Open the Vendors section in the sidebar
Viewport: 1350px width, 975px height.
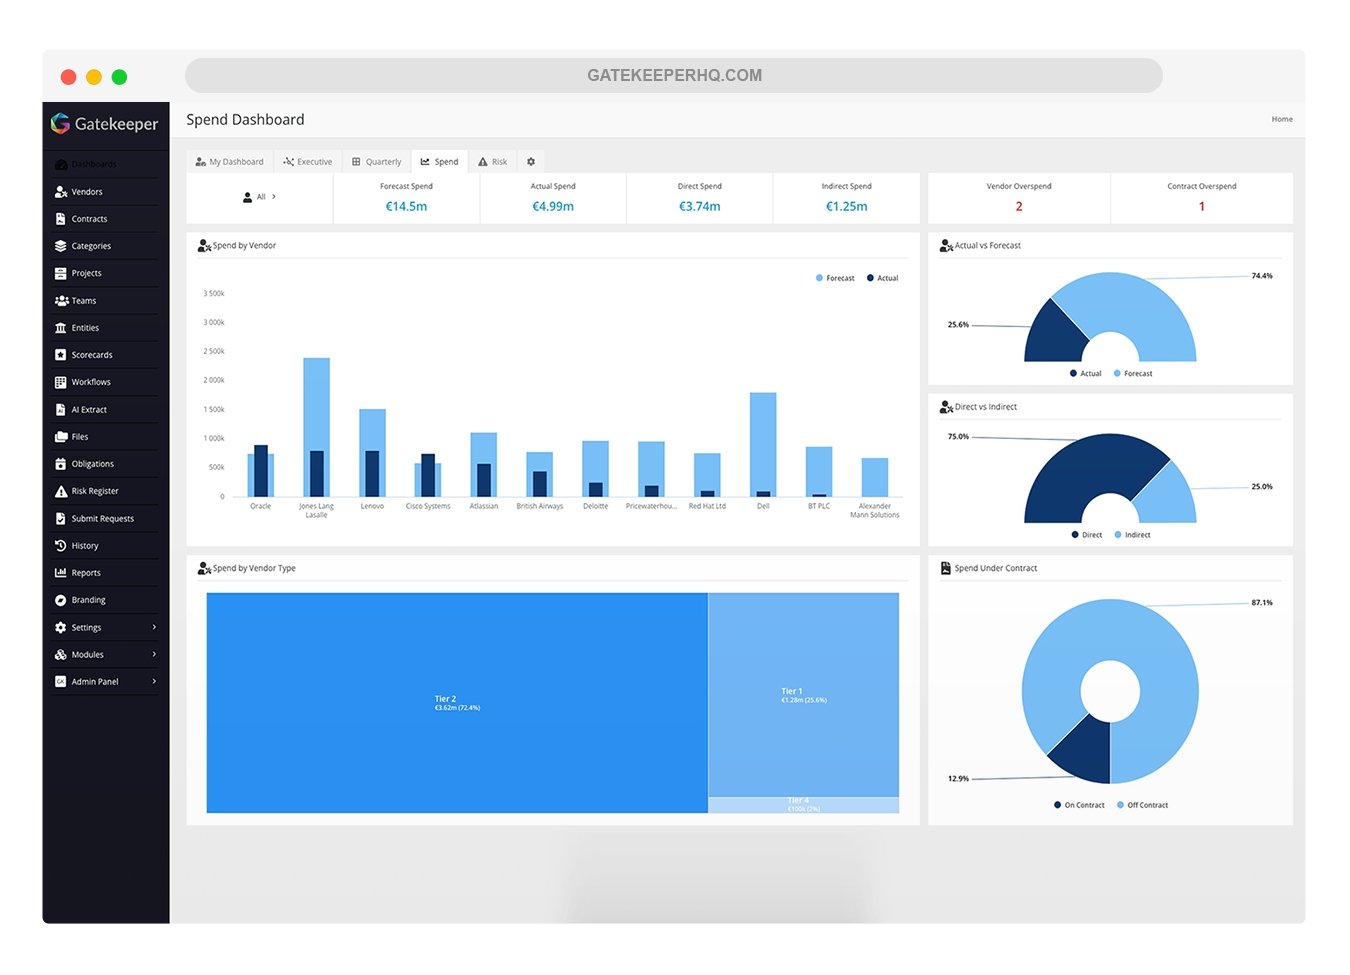85,191
